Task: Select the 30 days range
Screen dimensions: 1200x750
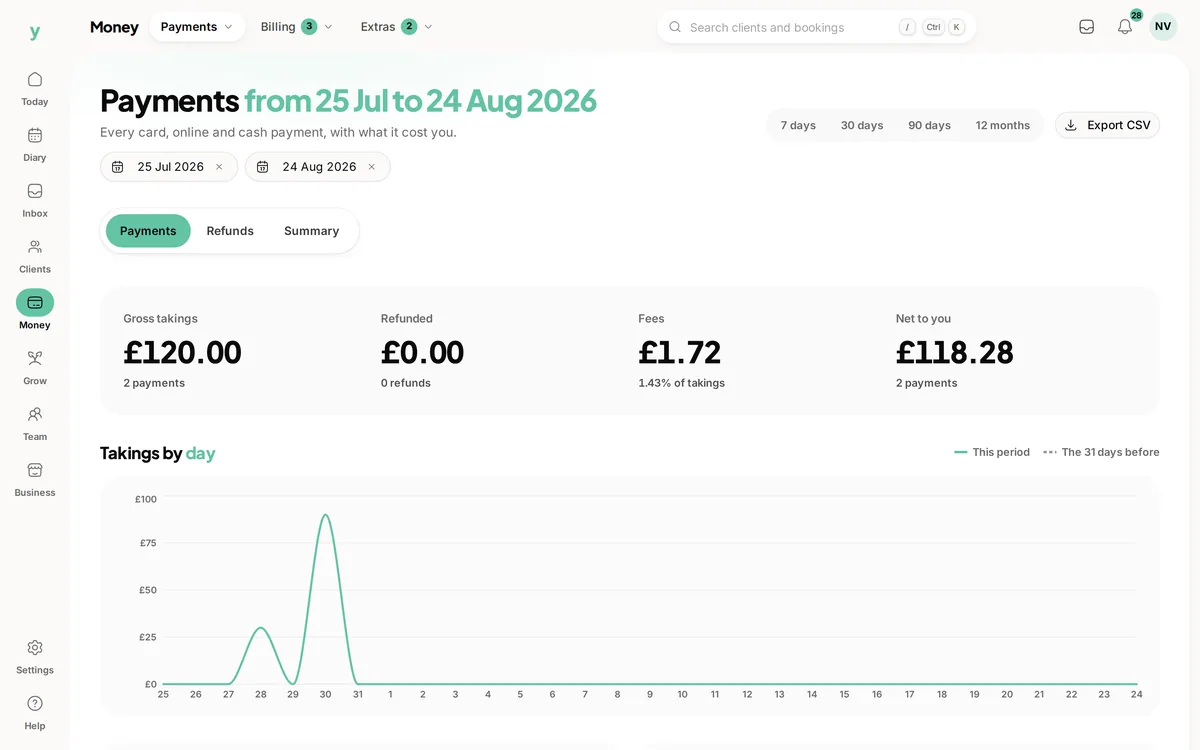Action: click(x=862, y=125)
